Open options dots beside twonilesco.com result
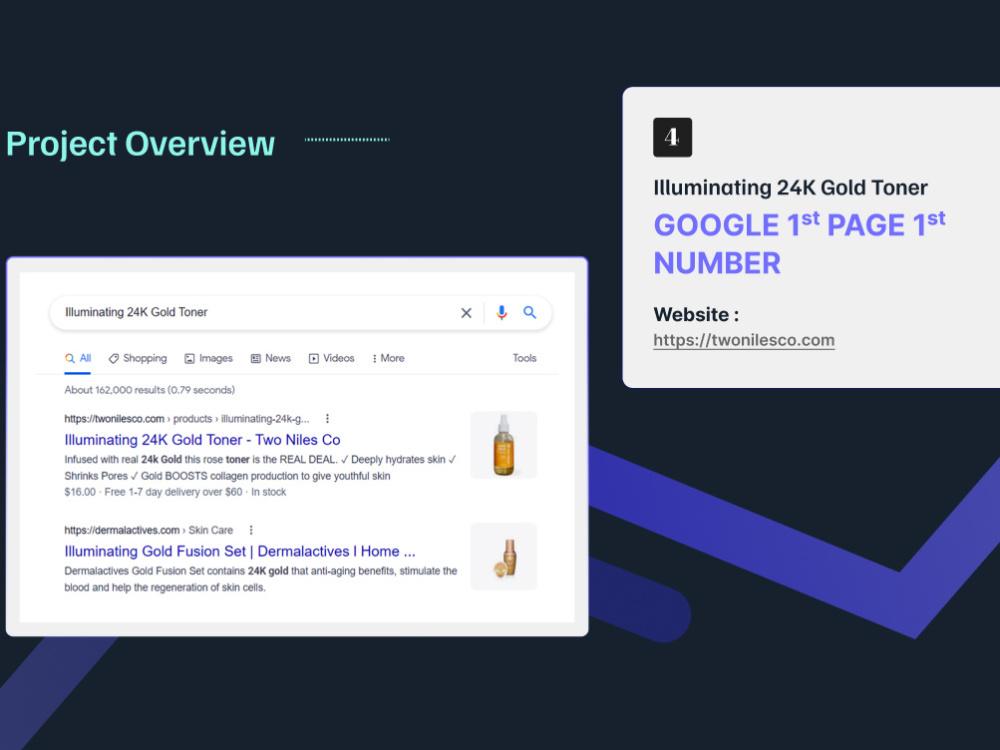Image resolution: width=1000 pixels, height=750 pixels. [x=327, y=418]
